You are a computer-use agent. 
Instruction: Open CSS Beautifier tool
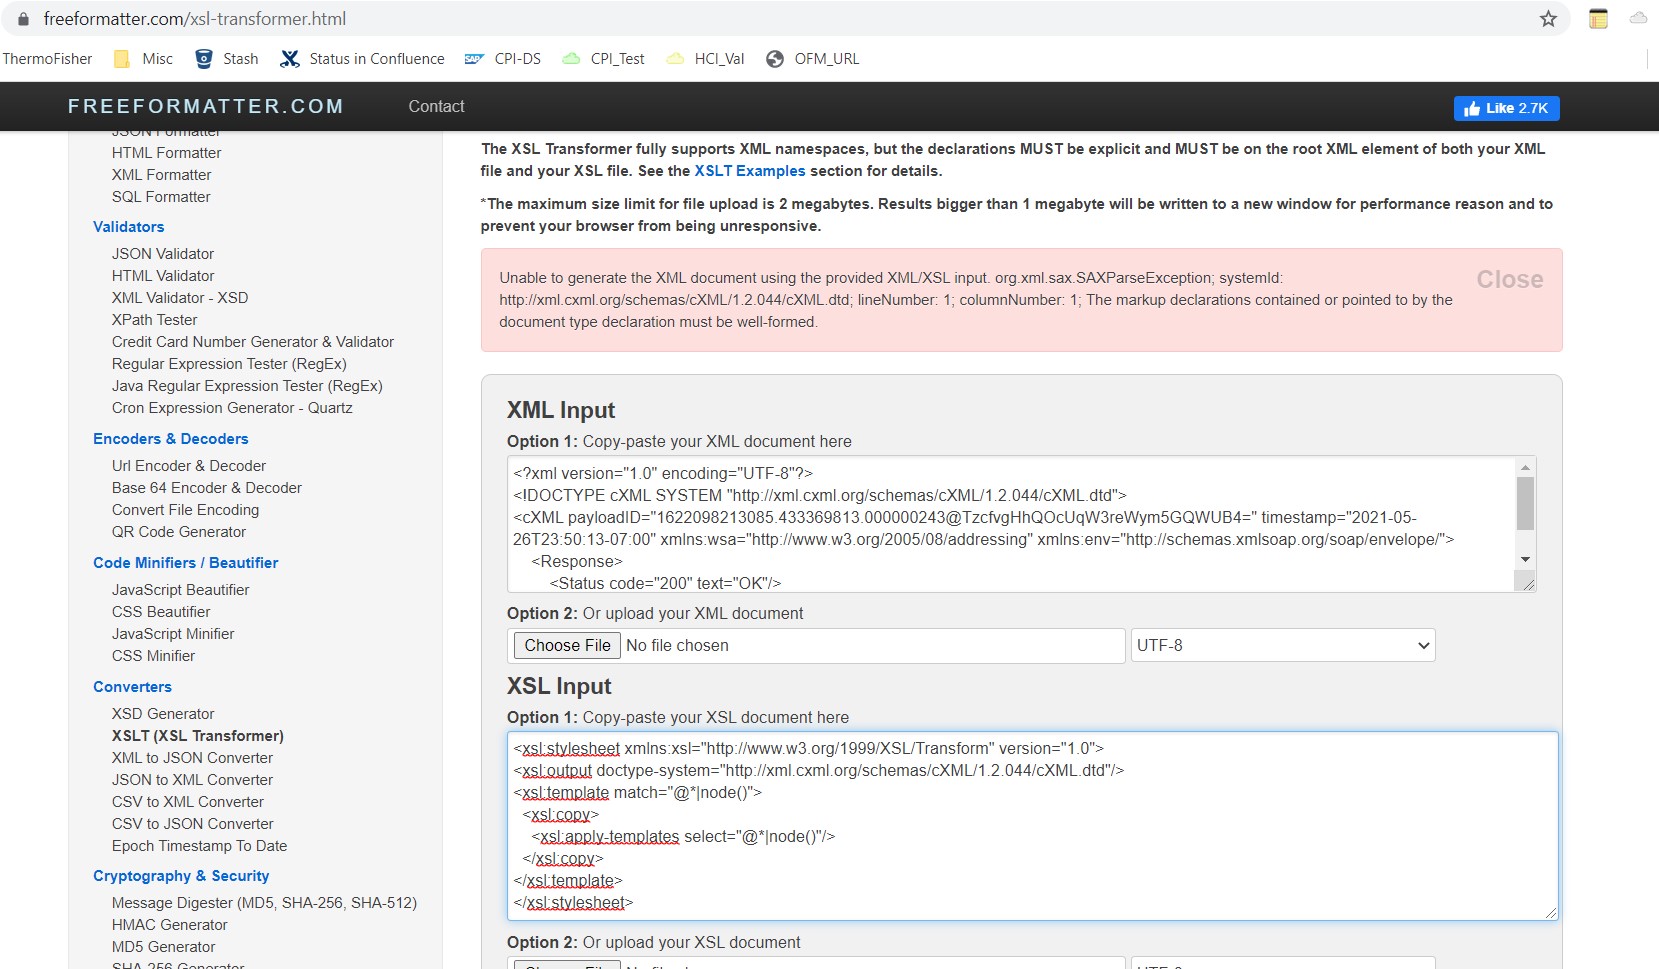[161, 612]
